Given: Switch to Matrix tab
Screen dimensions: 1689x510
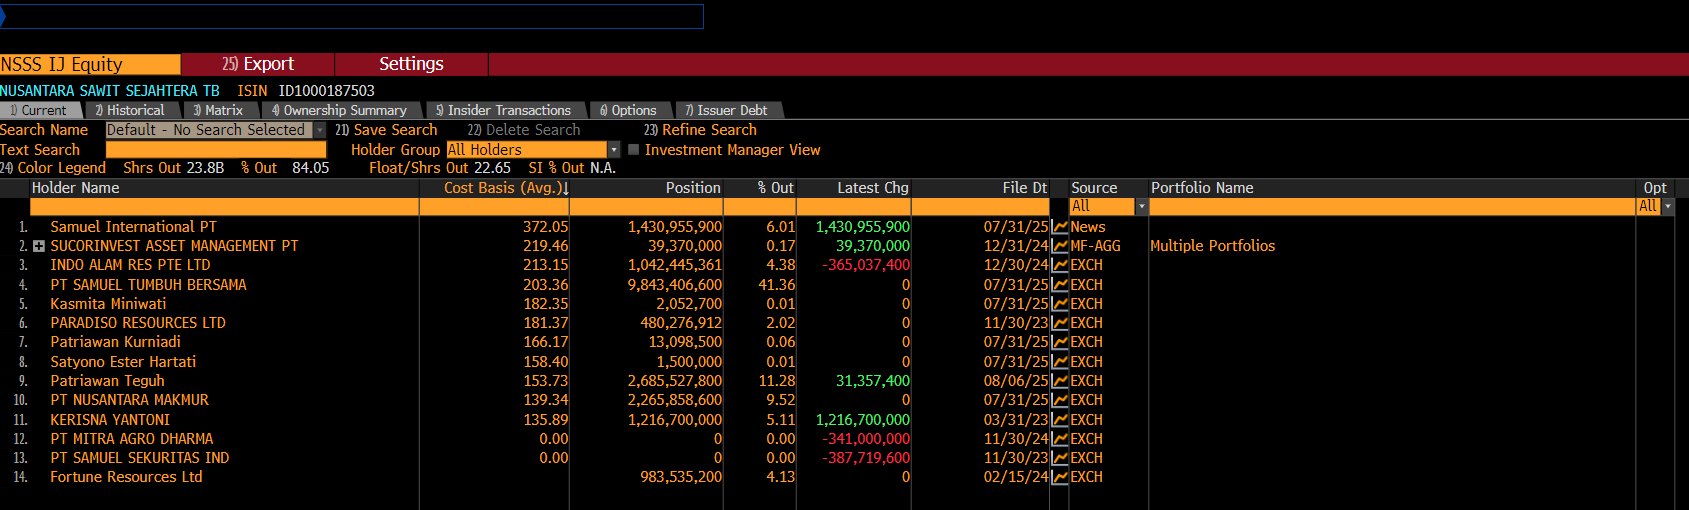Looking at the screenshot, I should (218, 110).
